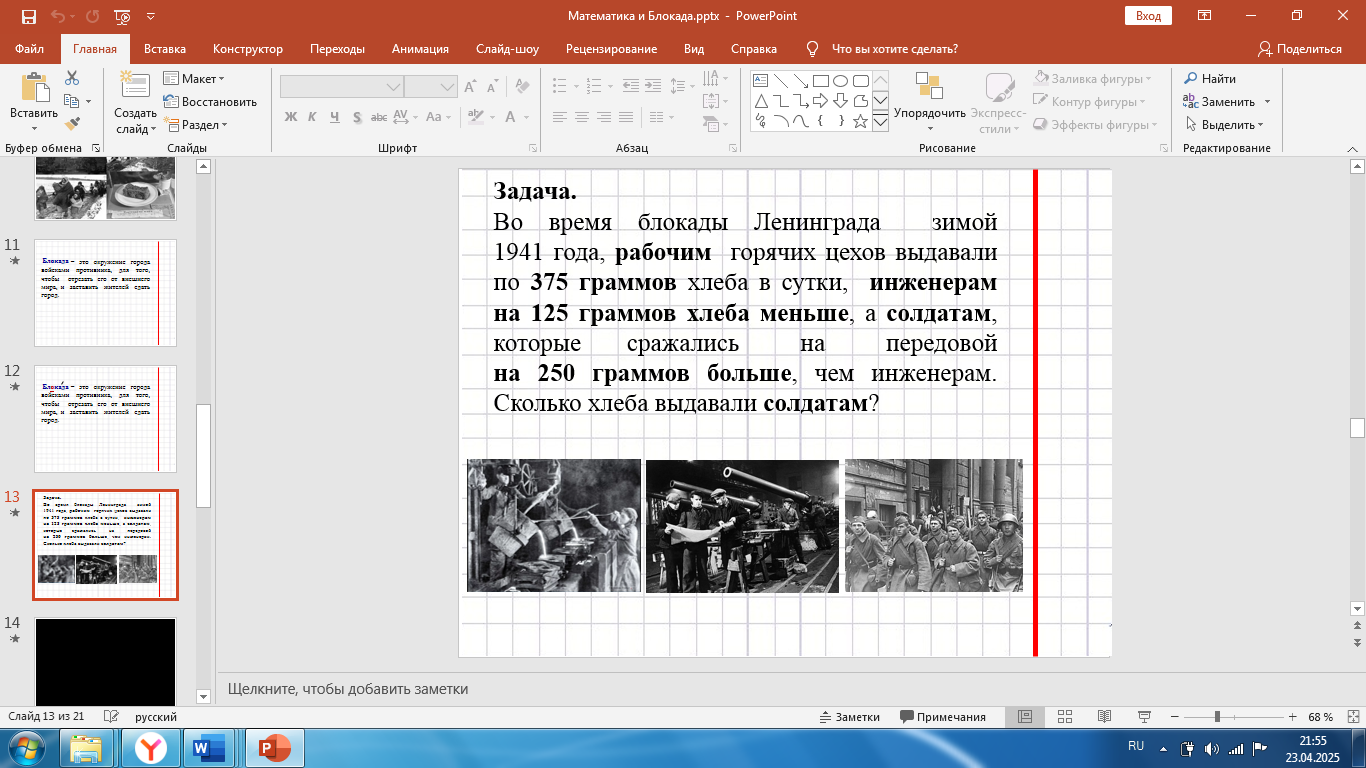
Task: Open the Раздел section dropdown
Action: 197,125
